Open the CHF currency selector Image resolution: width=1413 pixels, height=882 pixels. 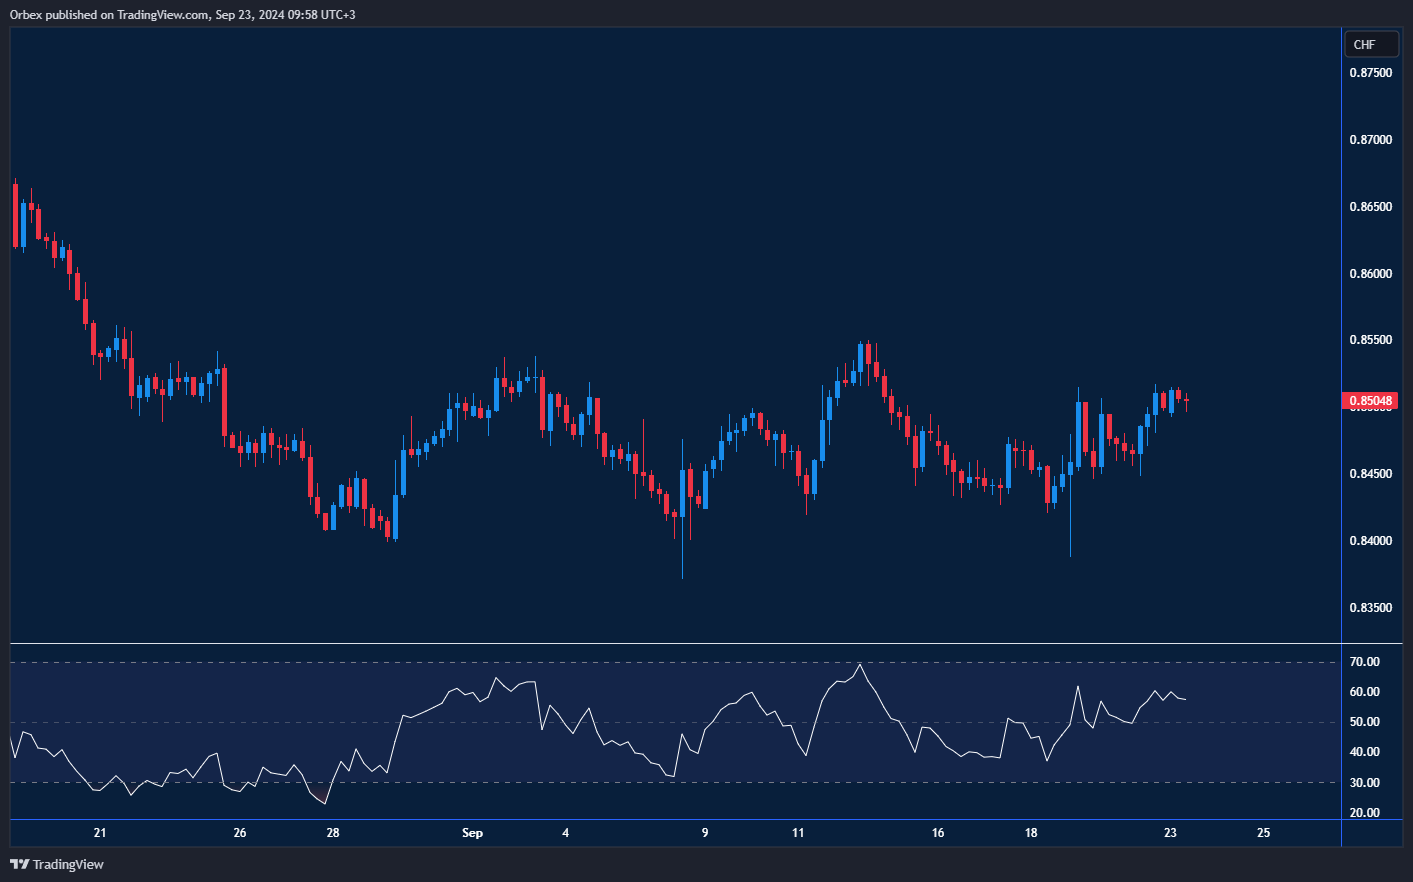[1365, 45]
